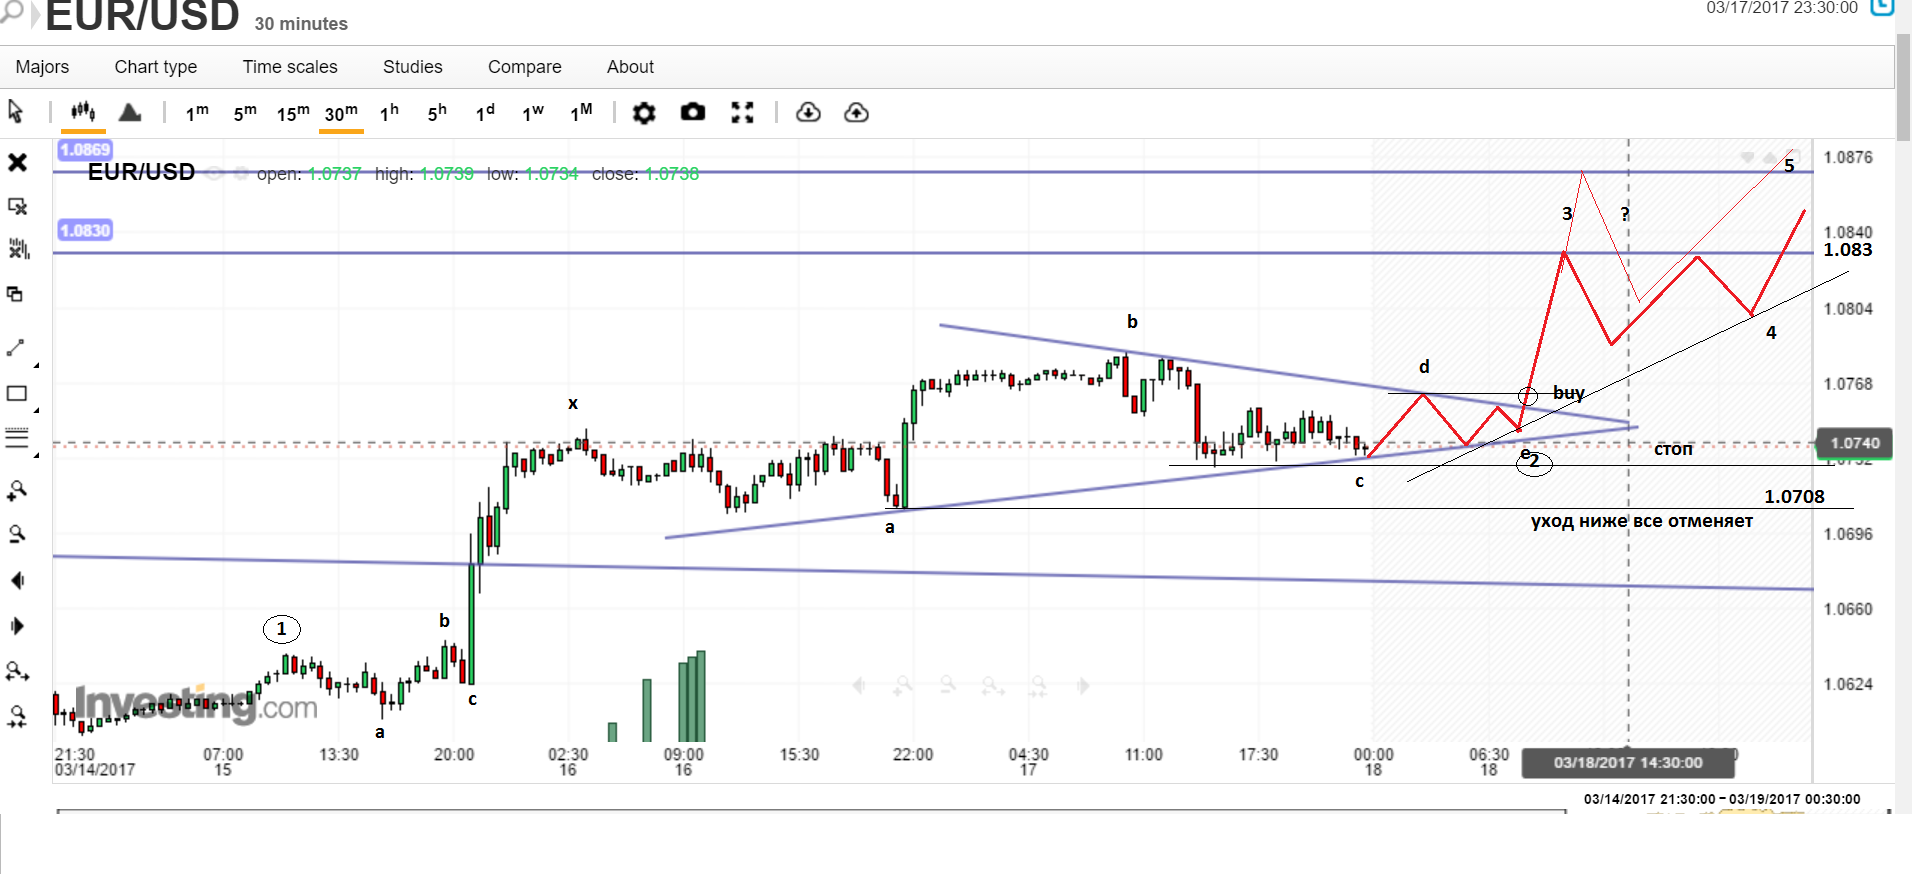Expand the rectangle shape tool options
This screenshot has height=874, width=1928.
click(x=37, y=410)
